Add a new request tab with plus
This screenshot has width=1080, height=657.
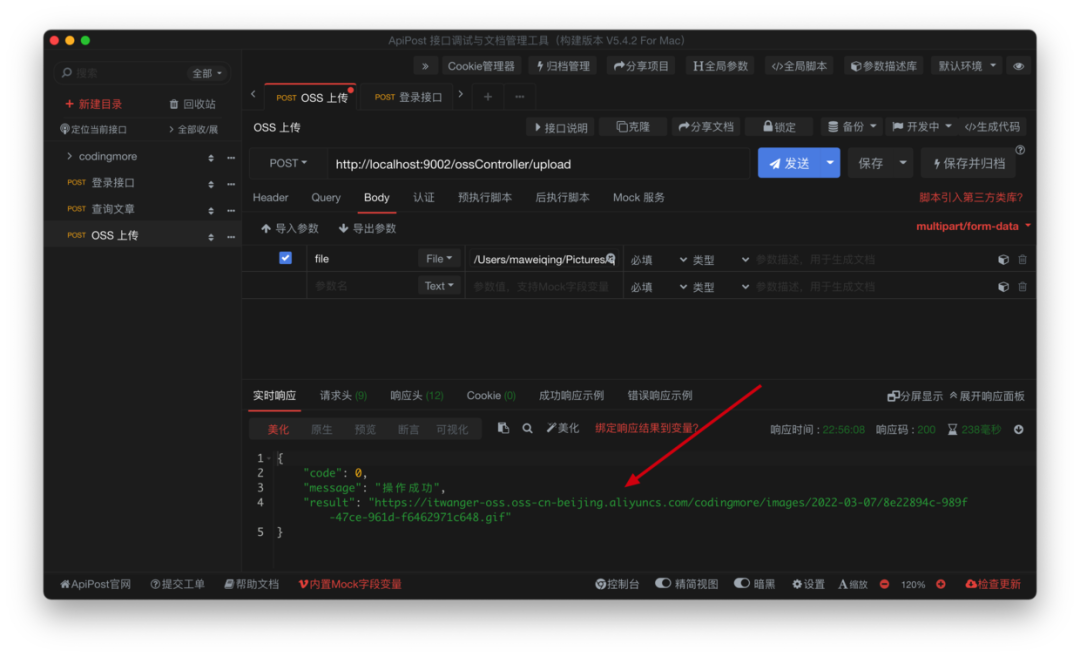pyautogui.click(x=488, y=96)
